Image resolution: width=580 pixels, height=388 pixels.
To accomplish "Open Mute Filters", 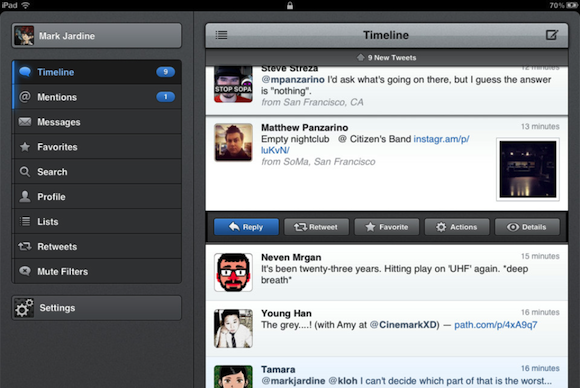I will [97, 271].
